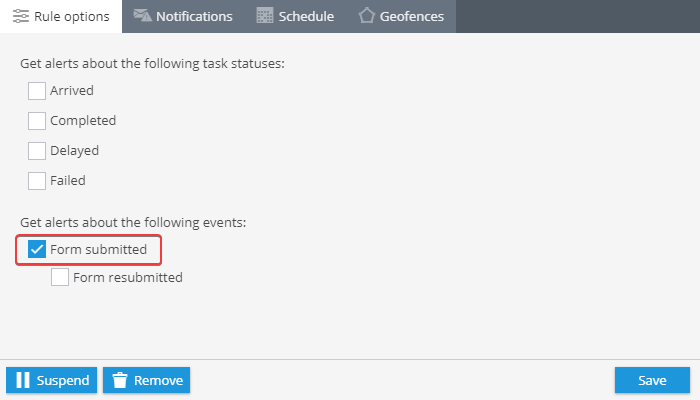Click the trash can icon on Remove
700x400 pixels.
[x=120, y=380]
